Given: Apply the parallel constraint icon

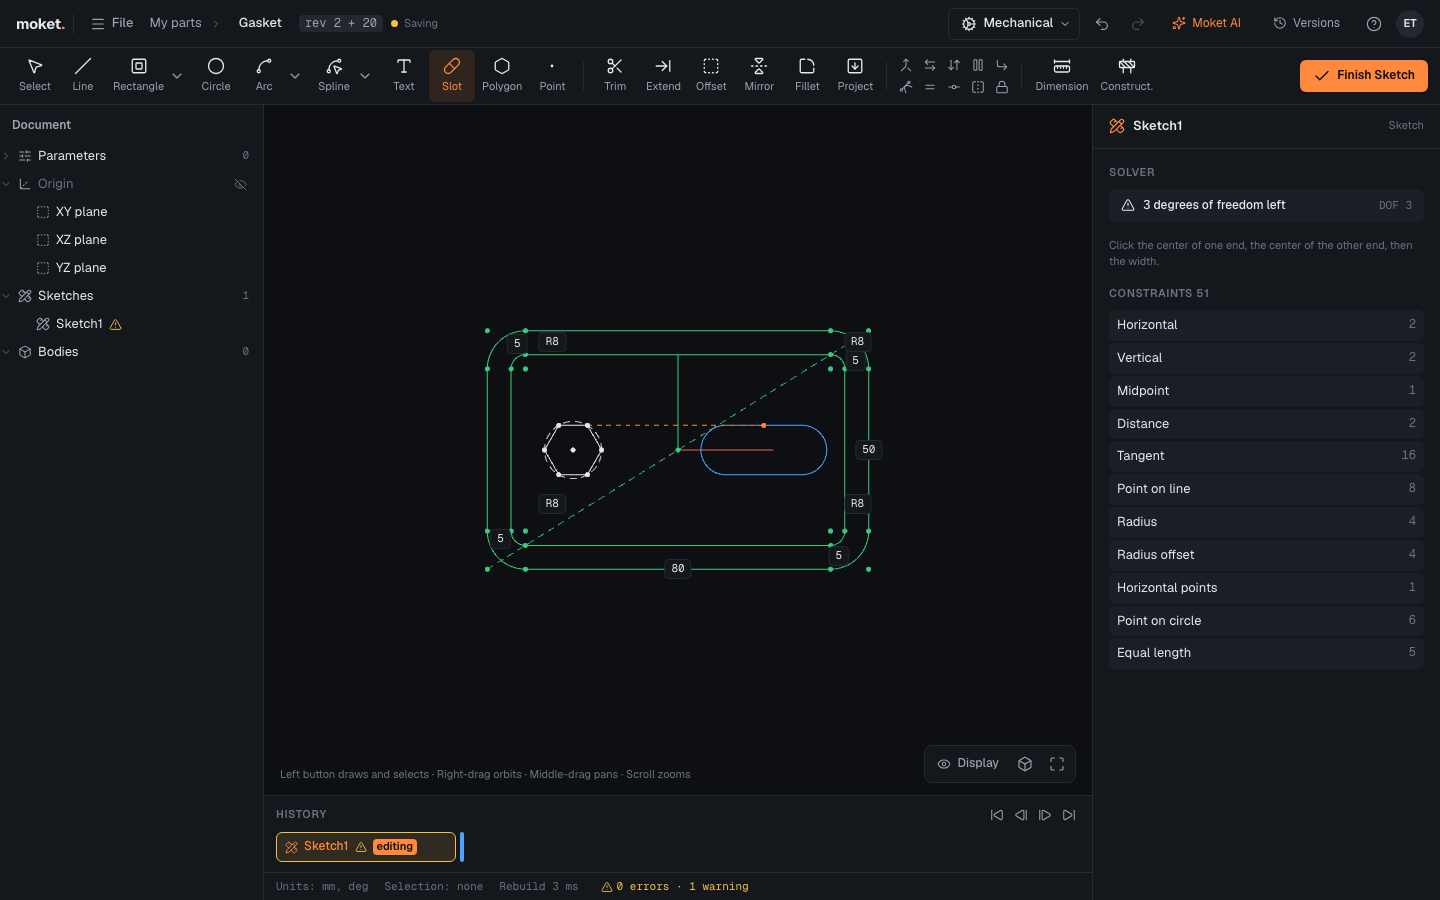Looking at the screenshot, I should click(978, 65).
